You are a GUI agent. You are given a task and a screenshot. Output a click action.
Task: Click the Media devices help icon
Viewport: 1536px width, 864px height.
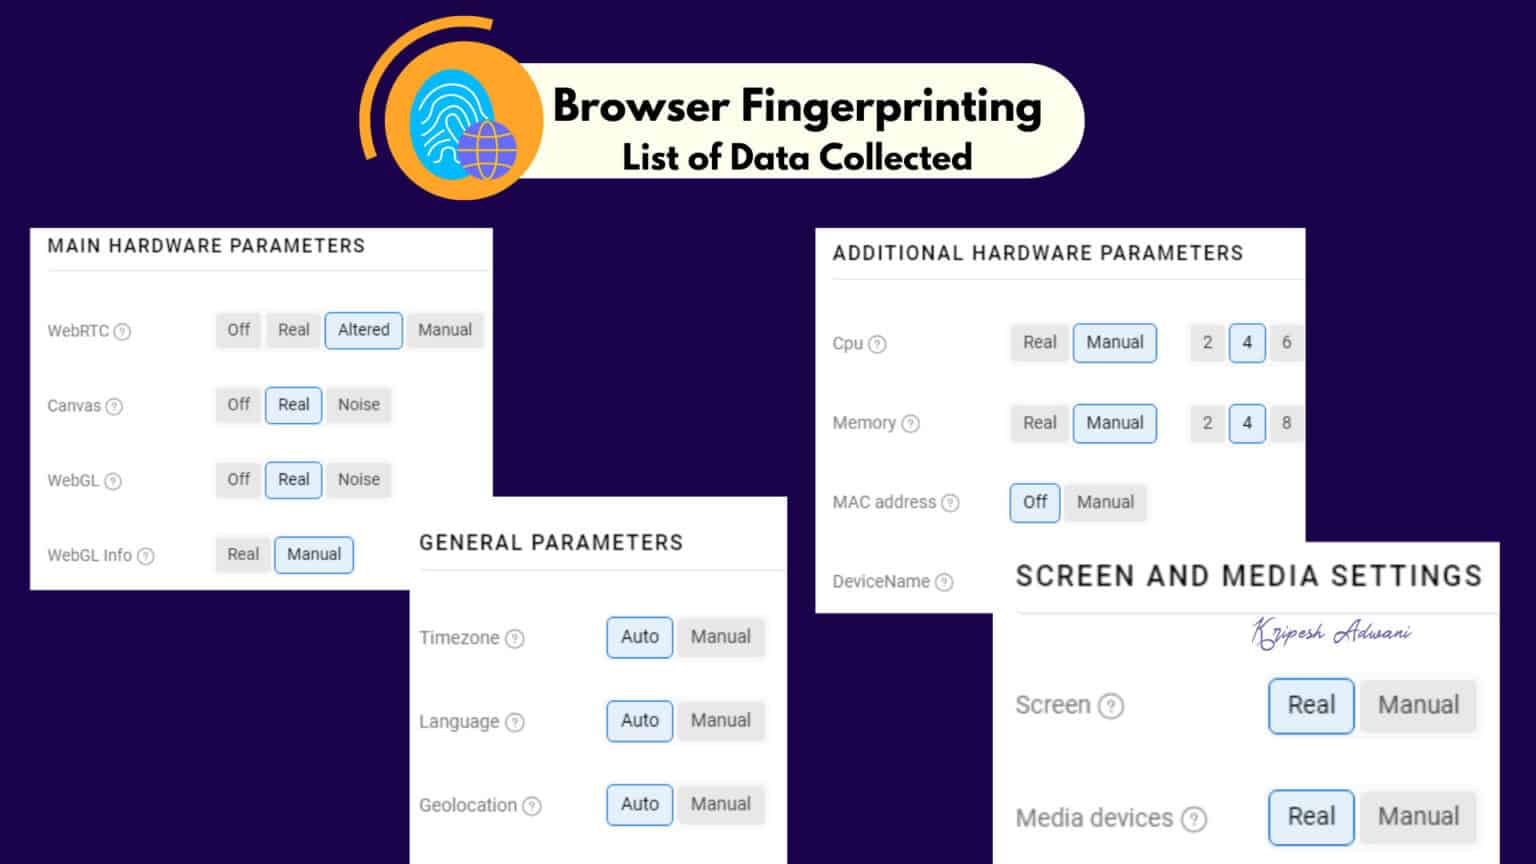pyautogui.click(x=1196, y=818)
